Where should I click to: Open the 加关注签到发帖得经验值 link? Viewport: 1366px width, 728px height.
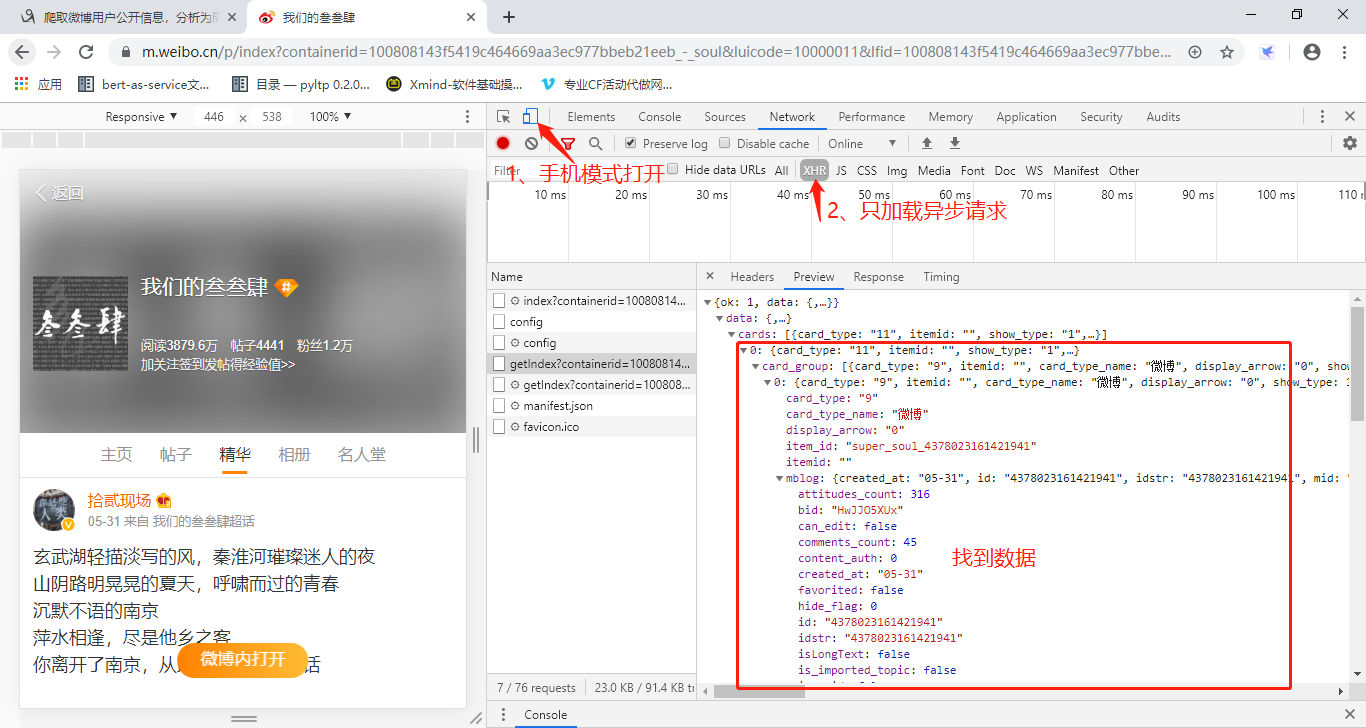click(218, 364)
